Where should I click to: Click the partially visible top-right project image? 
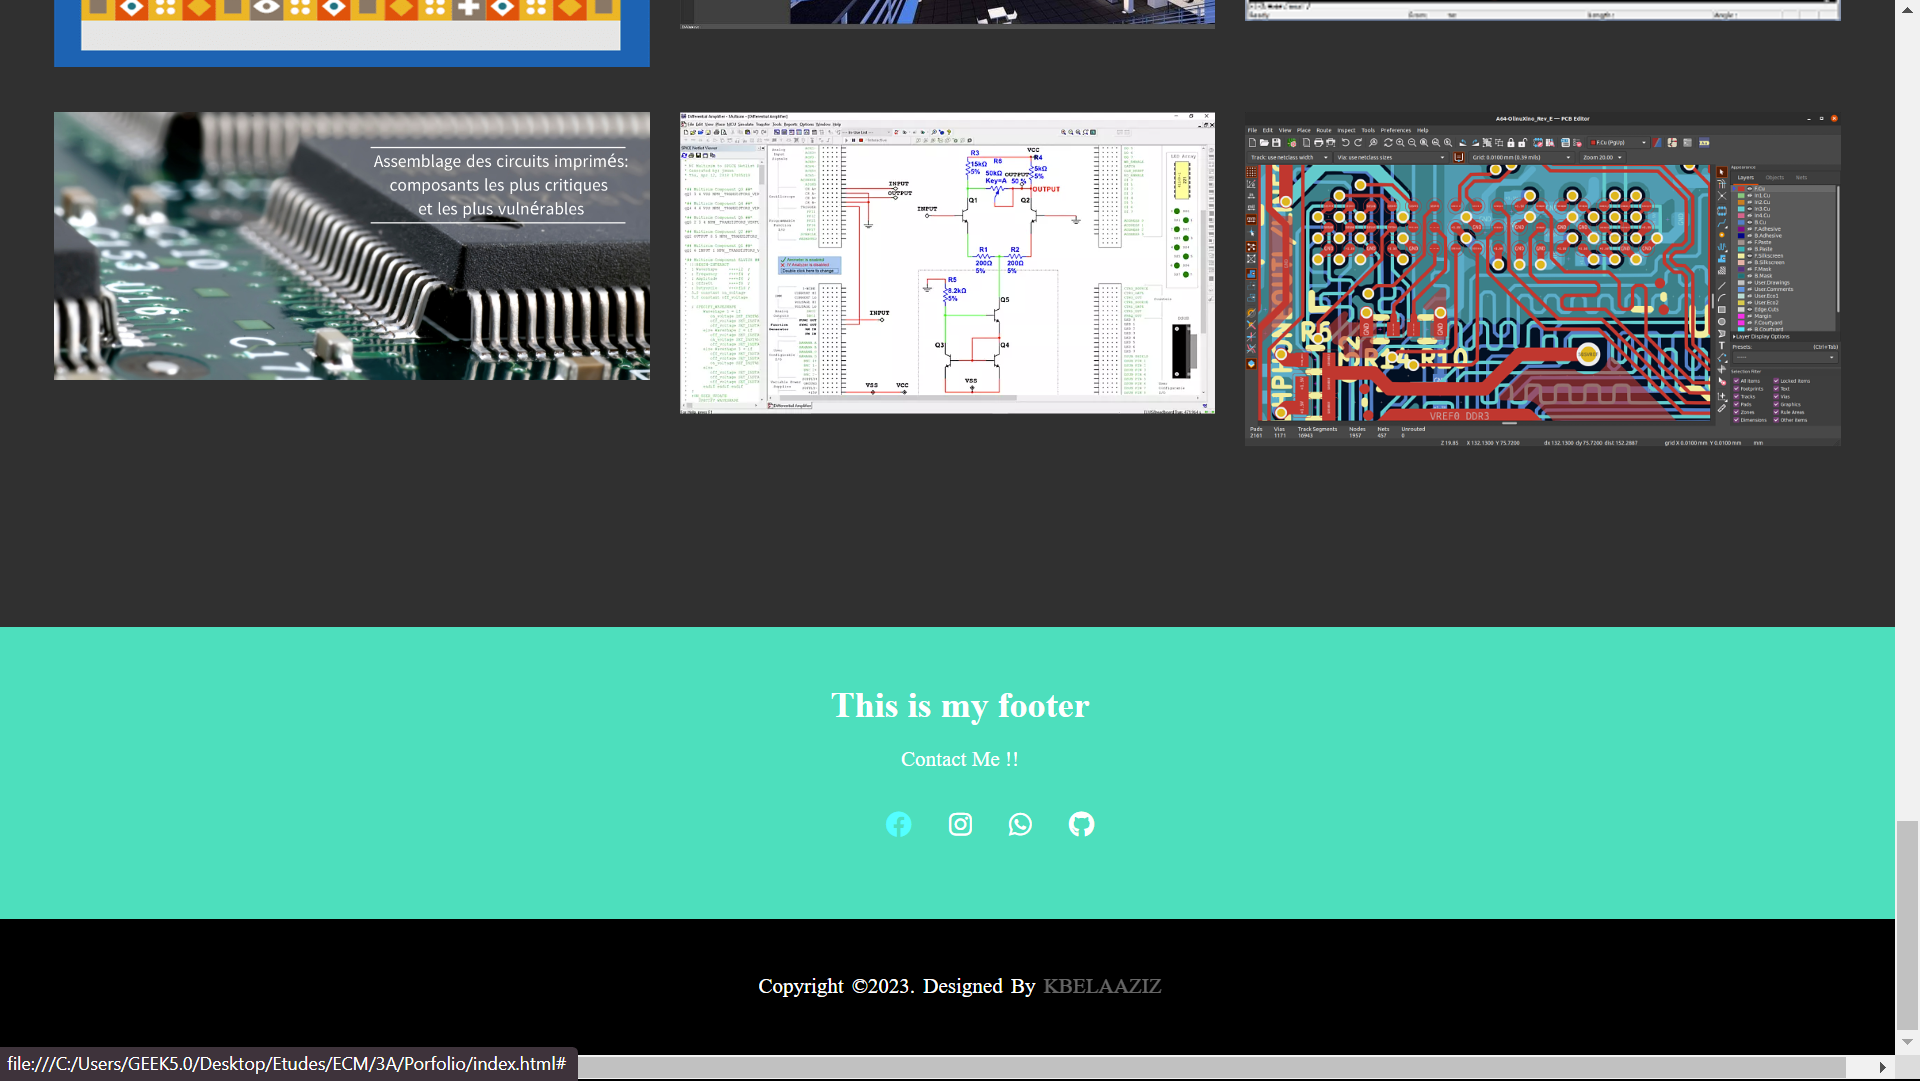(1541, 9)
